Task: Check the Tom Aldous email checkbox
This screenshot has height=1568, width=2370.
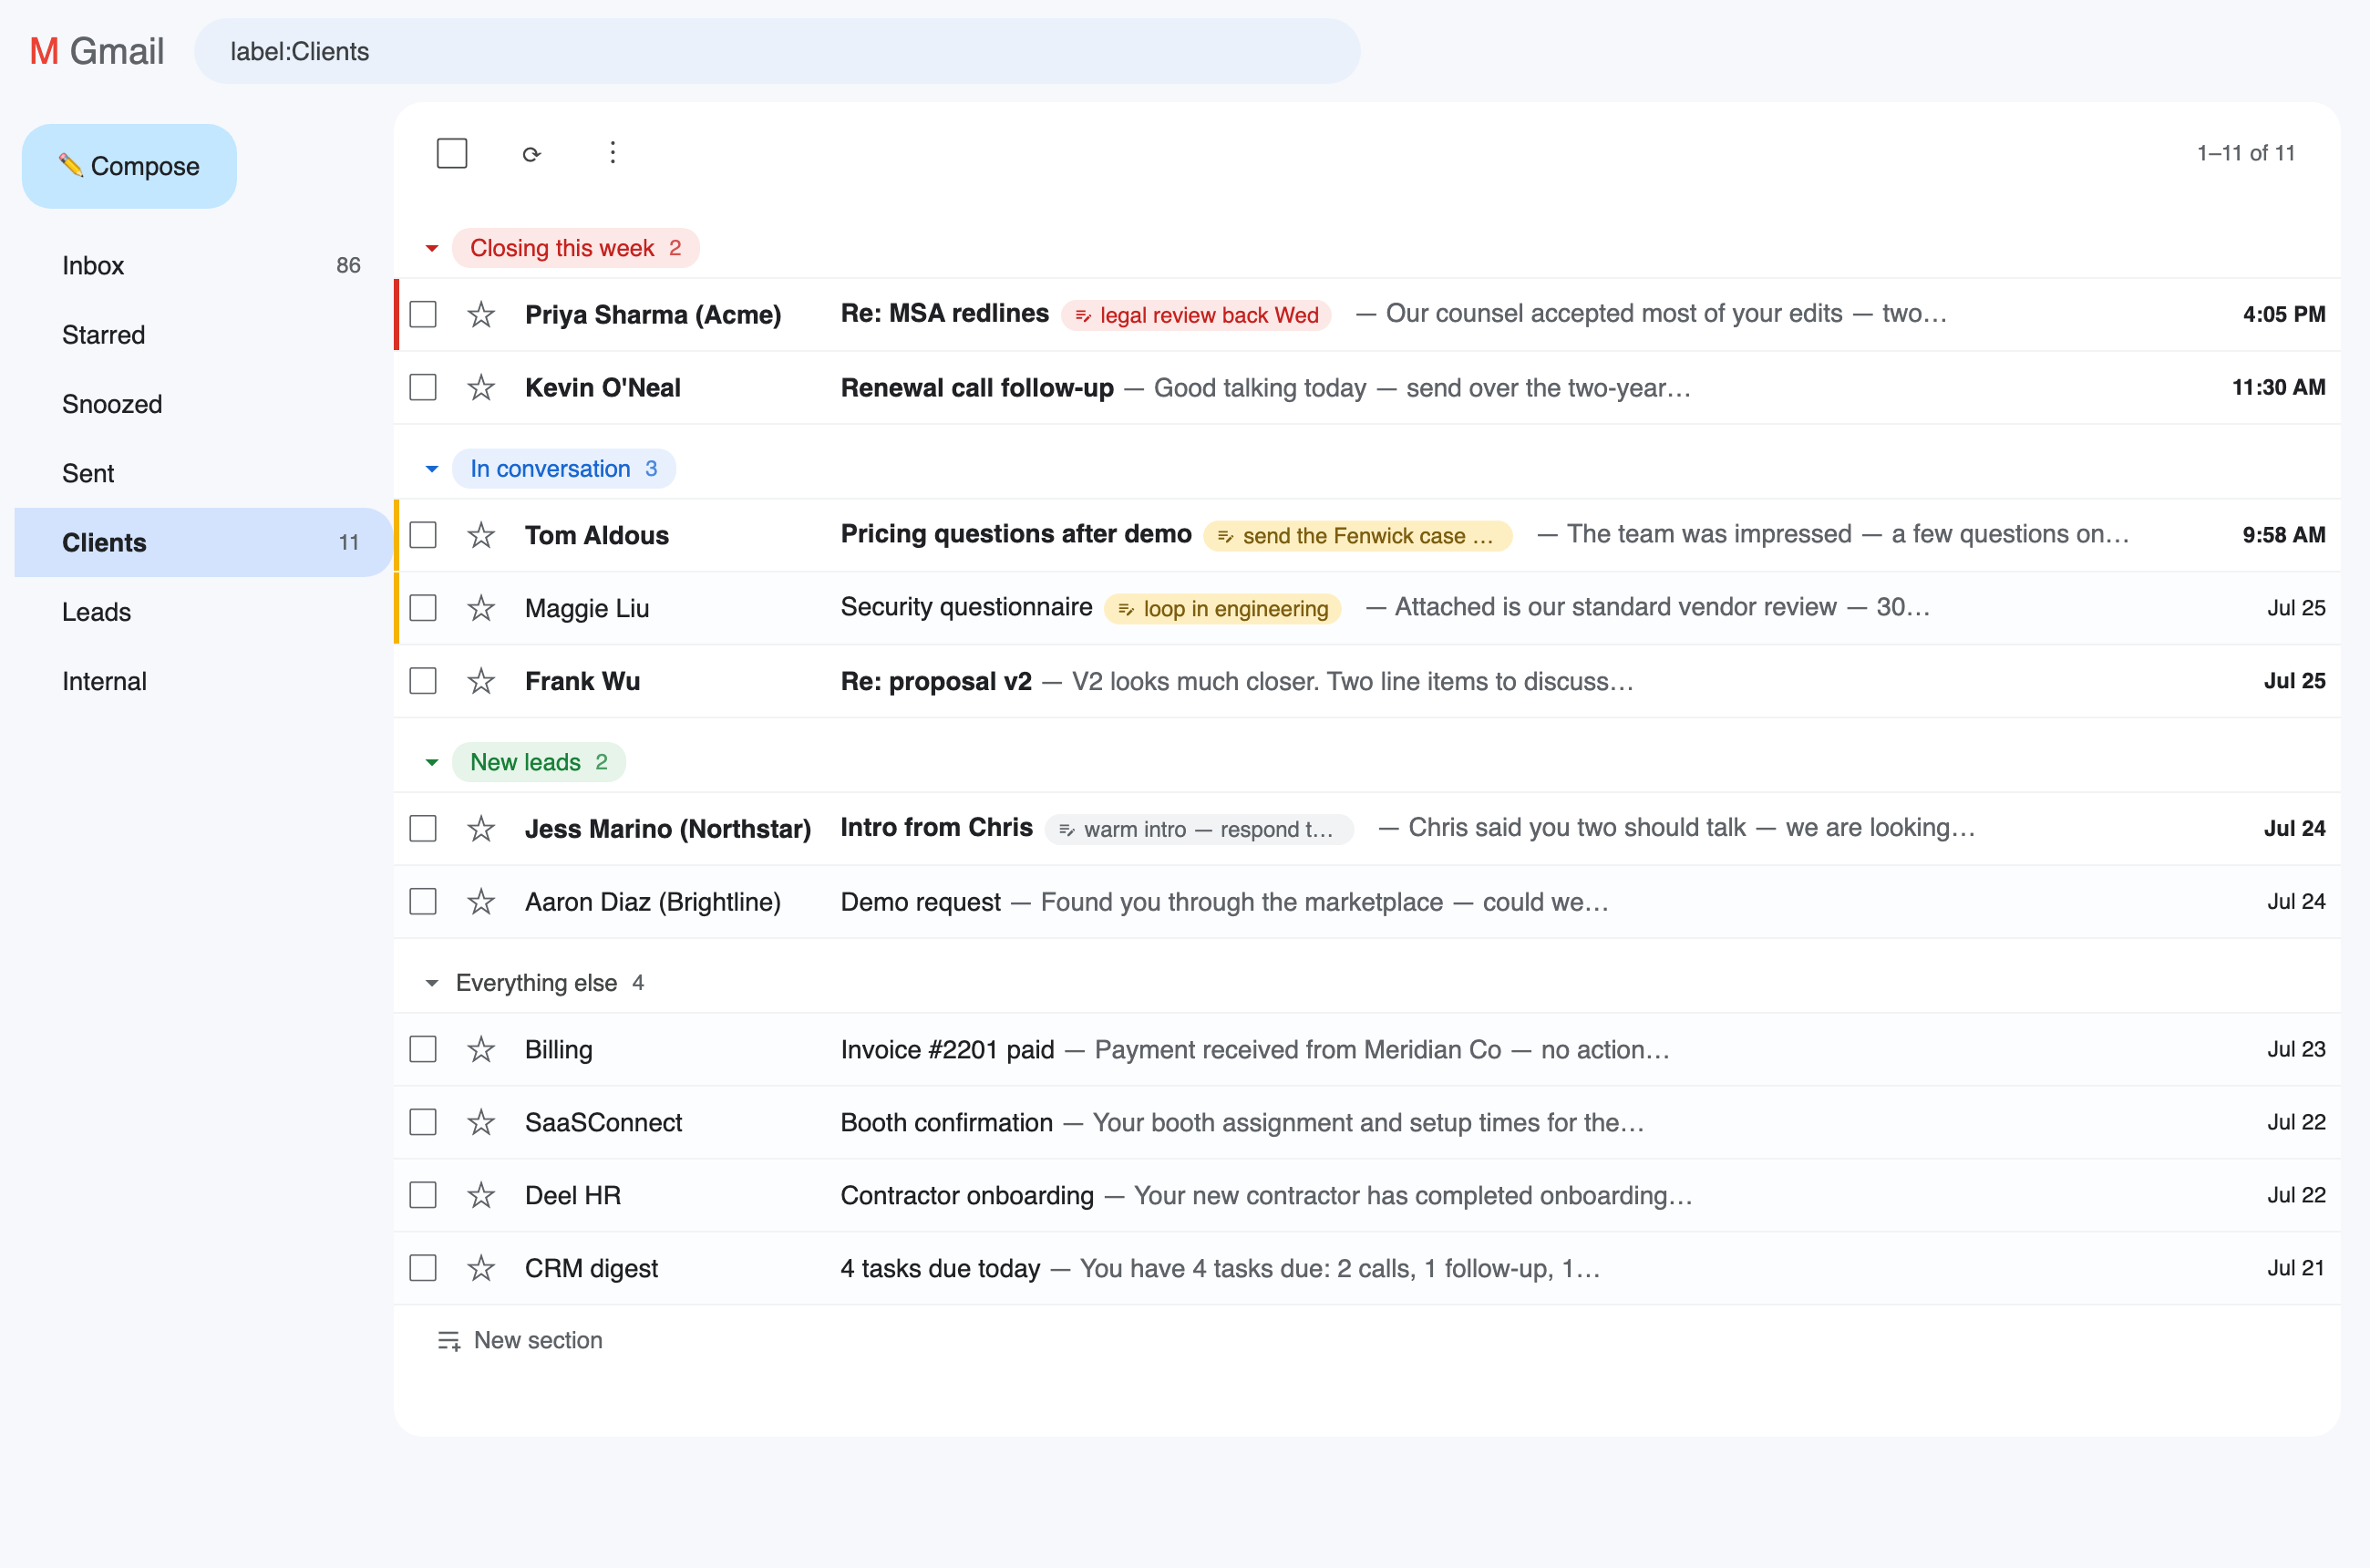Action: pyautogui.click(x=423, y=535)
